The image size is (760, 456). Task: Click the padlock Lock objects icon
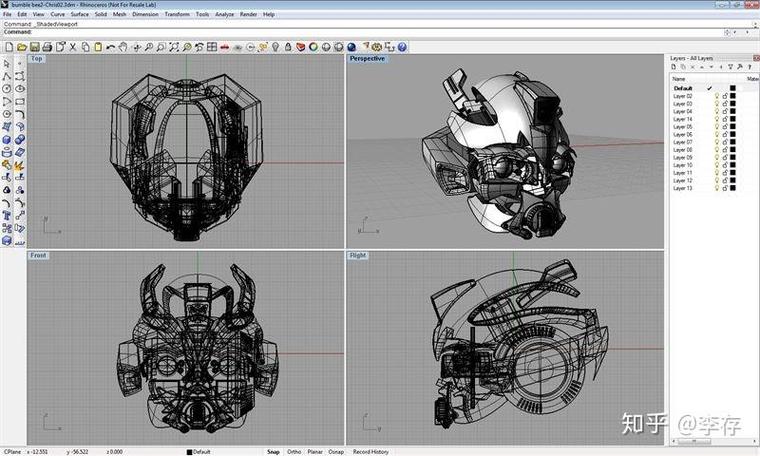[288, 47]
